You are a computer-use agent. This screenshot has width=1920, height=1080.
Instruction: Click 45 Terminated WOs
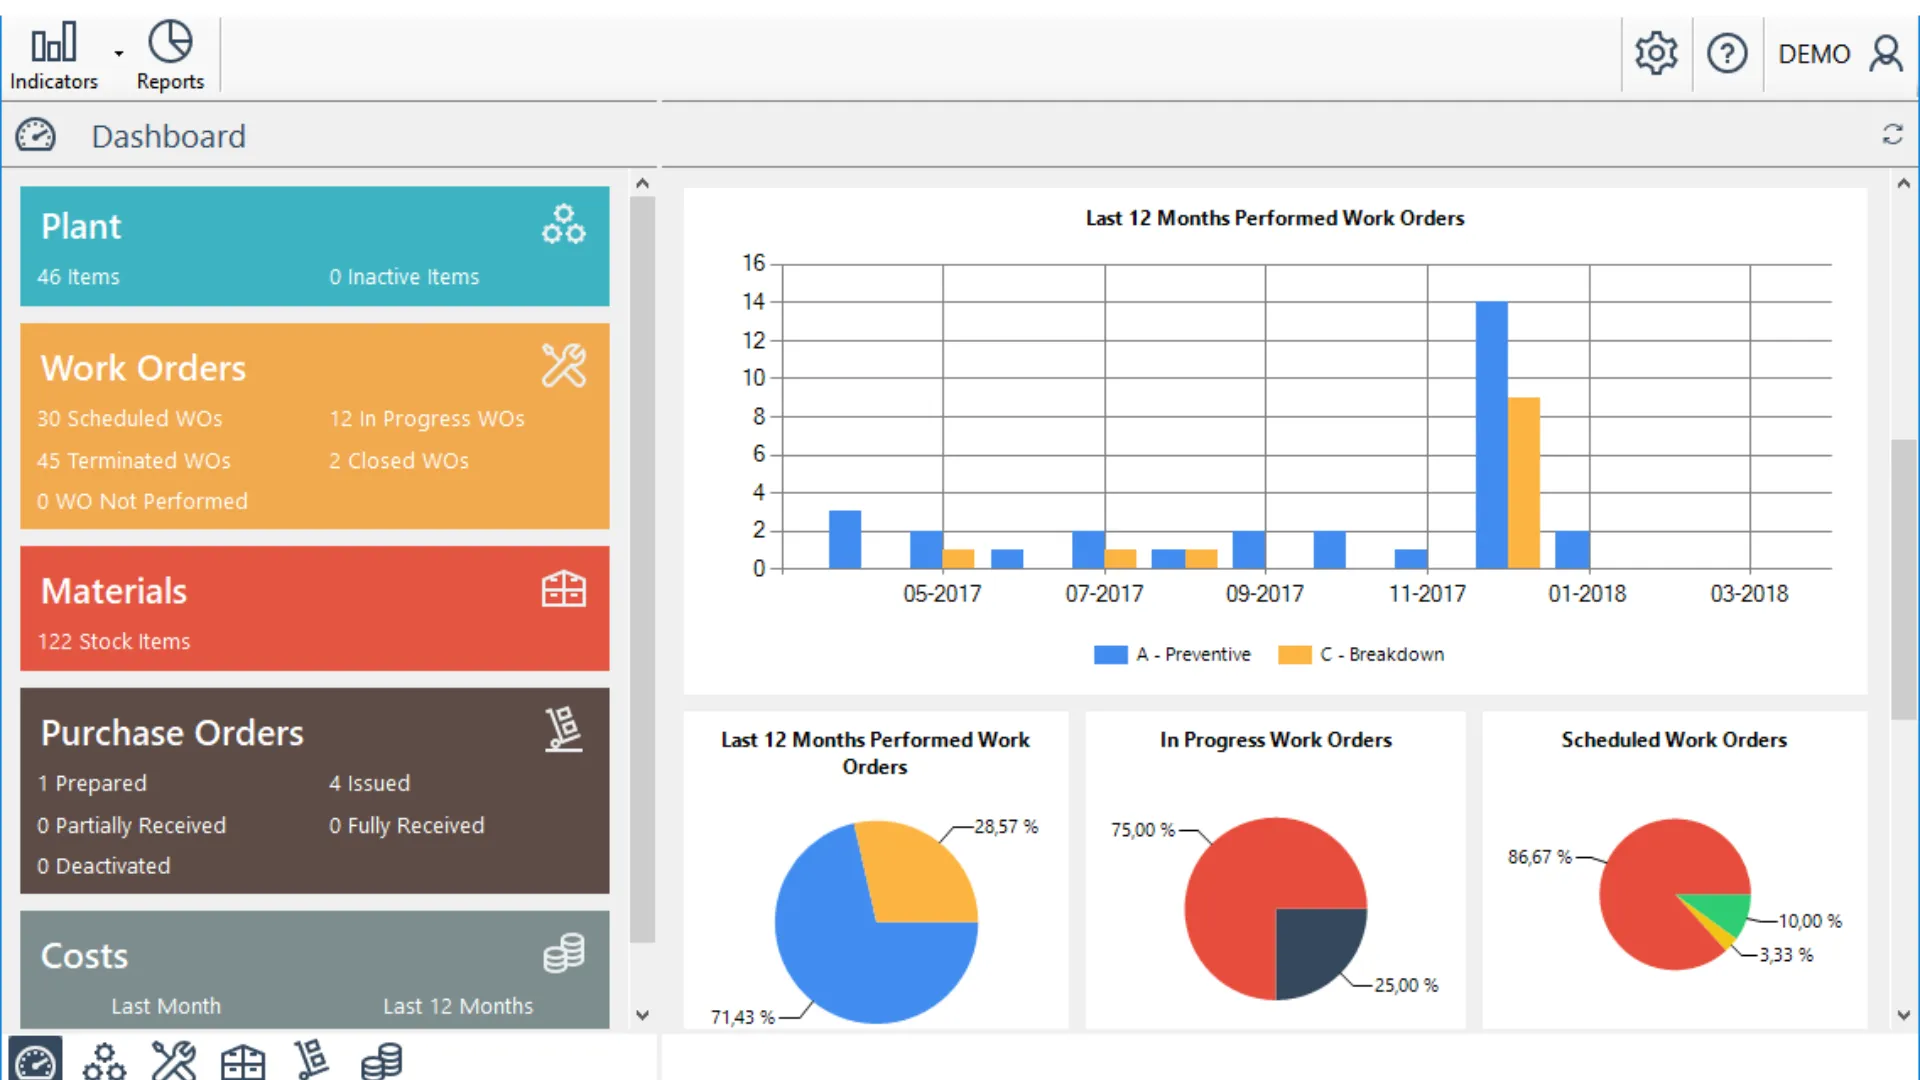point(134,461)
